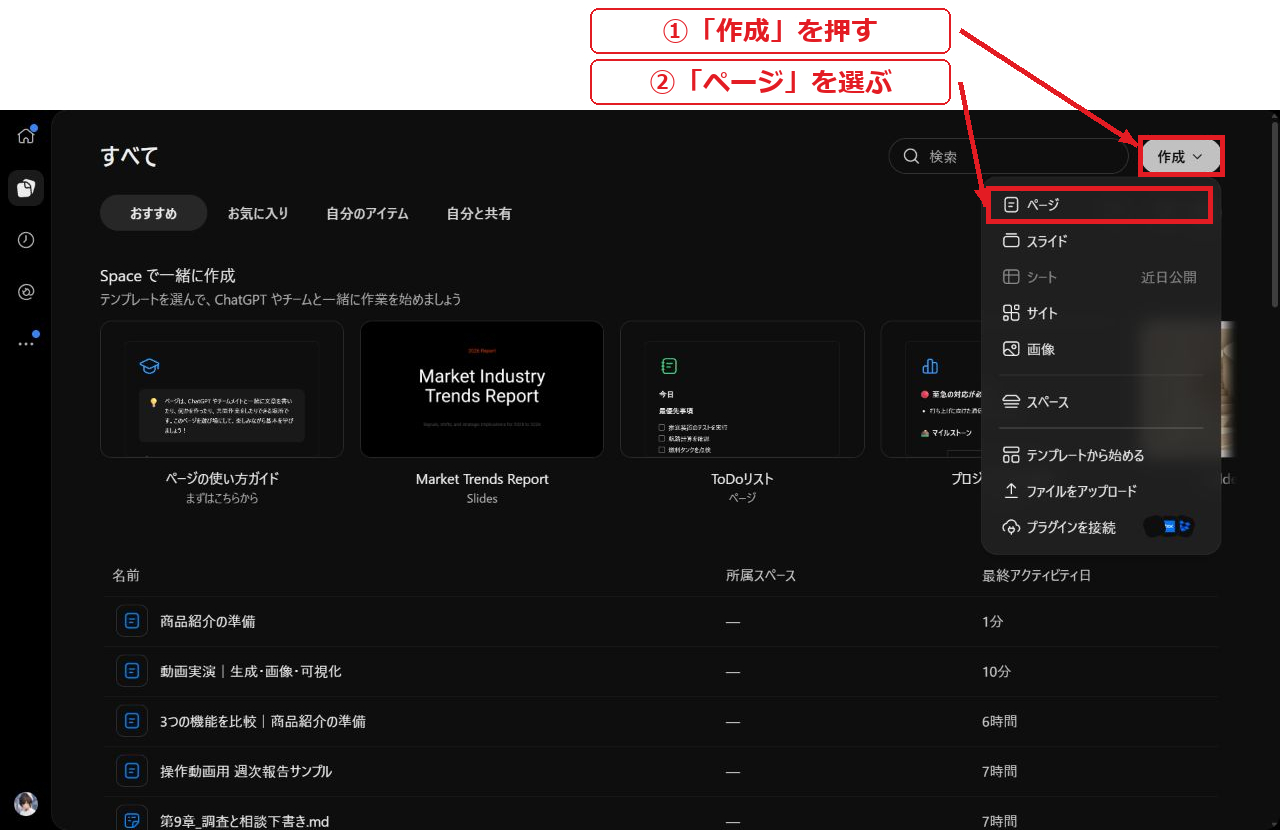
Task: Switch to the おすすめ tab
Action: pyautogui.click(x=153, y=213)
